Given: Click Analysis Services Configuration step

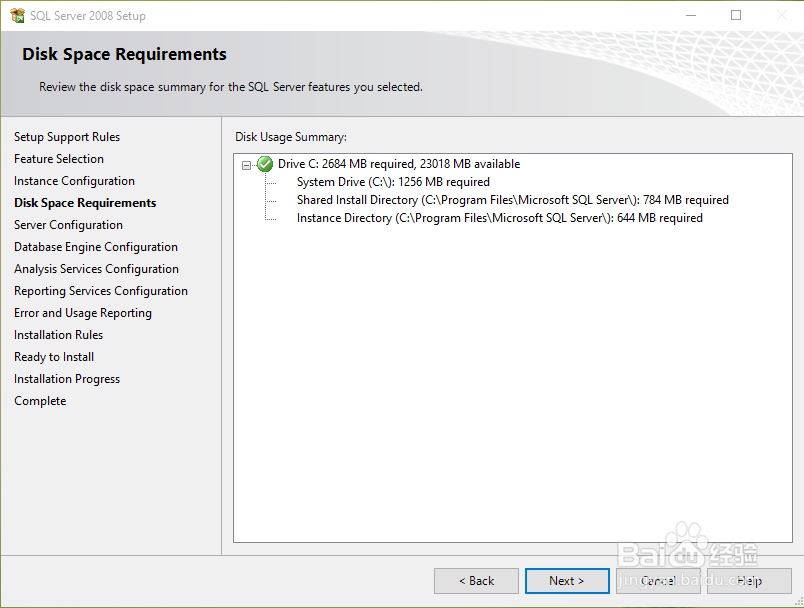Looking at the screenshot, I should (96, 269).
